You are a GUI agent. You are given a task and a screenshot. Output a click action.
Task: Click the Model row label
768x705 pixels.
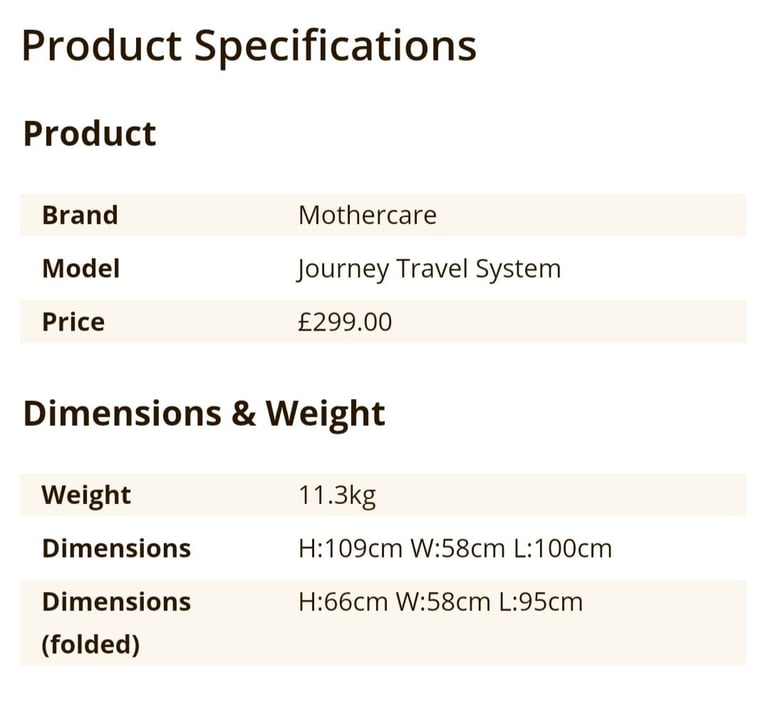pos(81,268)
